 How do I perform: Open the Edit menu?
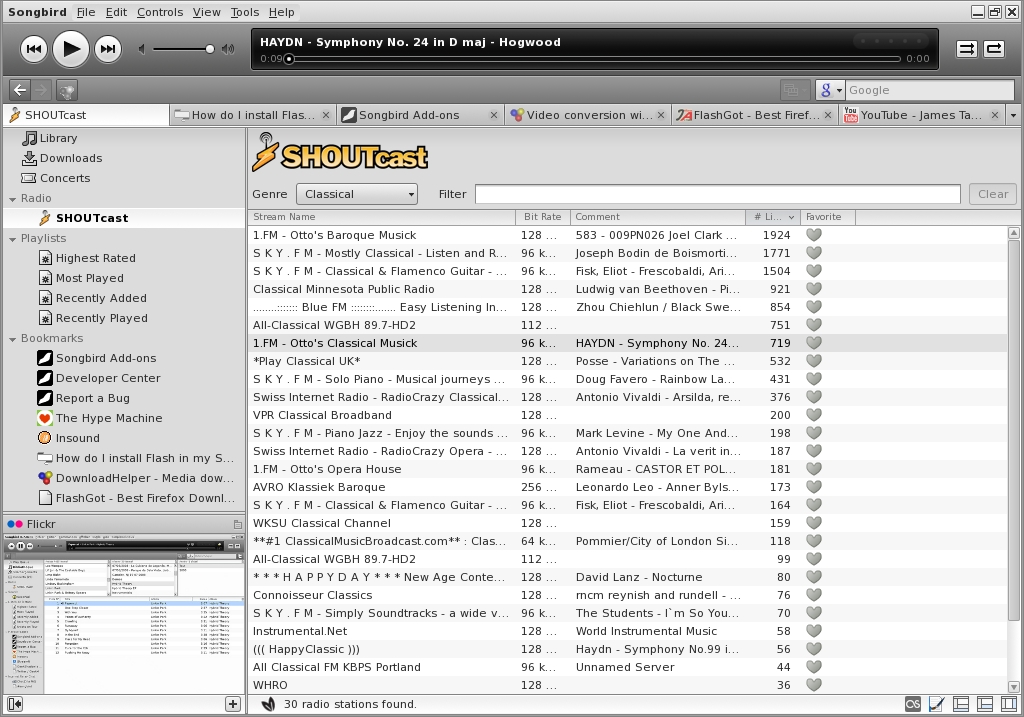pyautogui.click(x=116, y=12)
